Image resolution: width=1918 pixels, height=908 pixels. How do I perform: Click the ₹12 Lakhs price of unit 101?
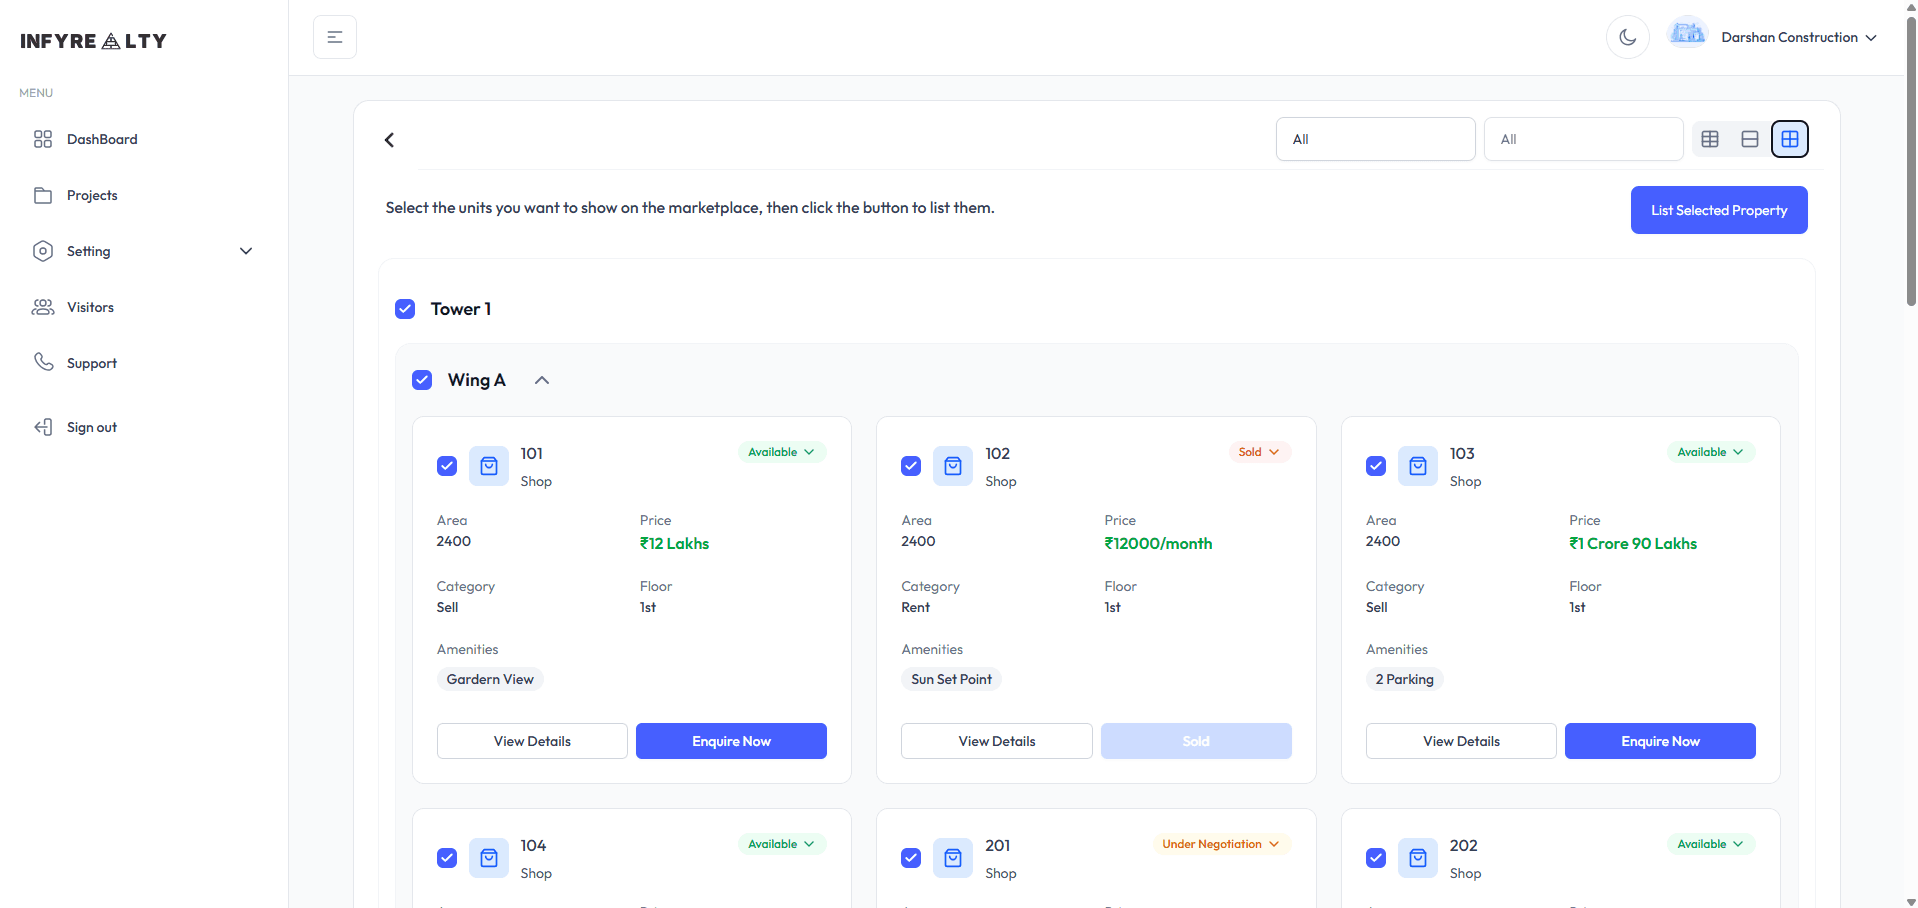(x=675, y=544)
